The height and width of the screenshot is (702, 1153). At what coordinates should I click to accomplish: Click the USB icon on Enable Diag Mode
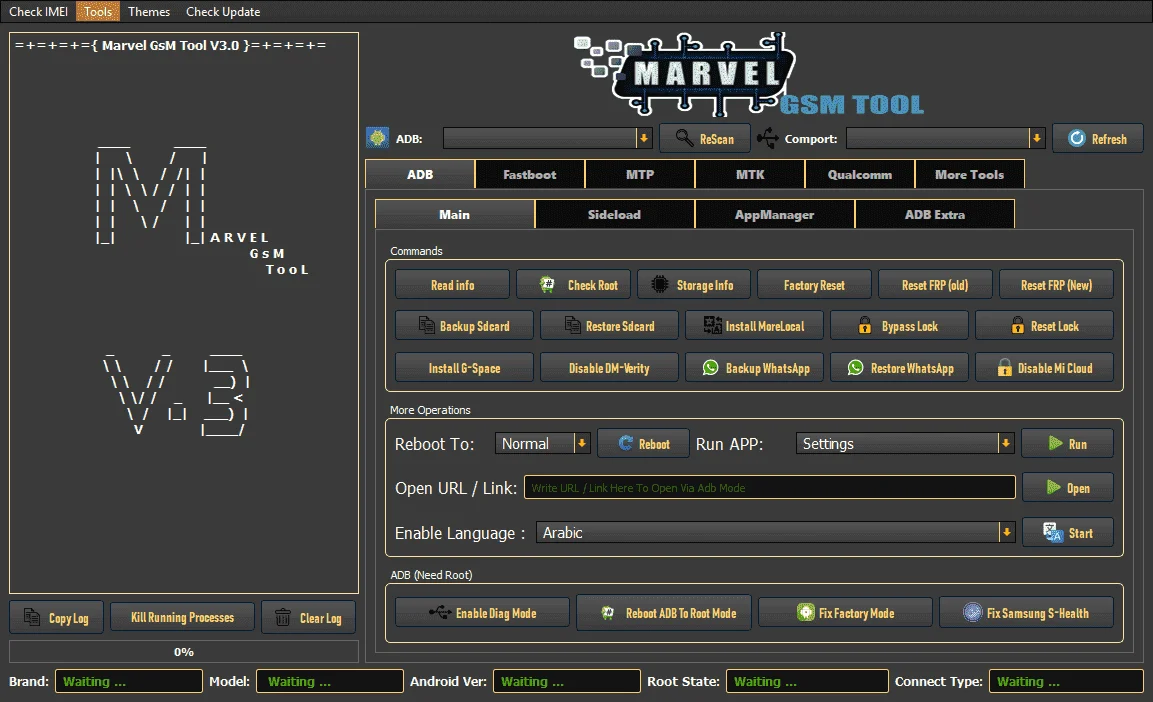coord(440,612)
